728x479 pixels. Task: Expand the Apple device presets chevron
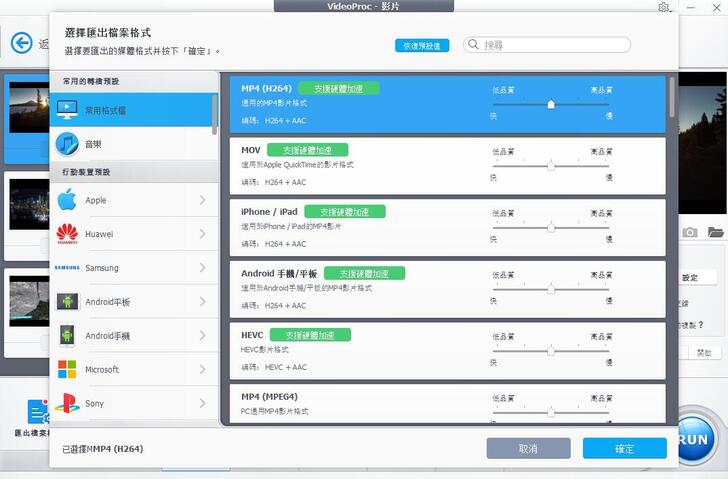[x=202, y=200]
